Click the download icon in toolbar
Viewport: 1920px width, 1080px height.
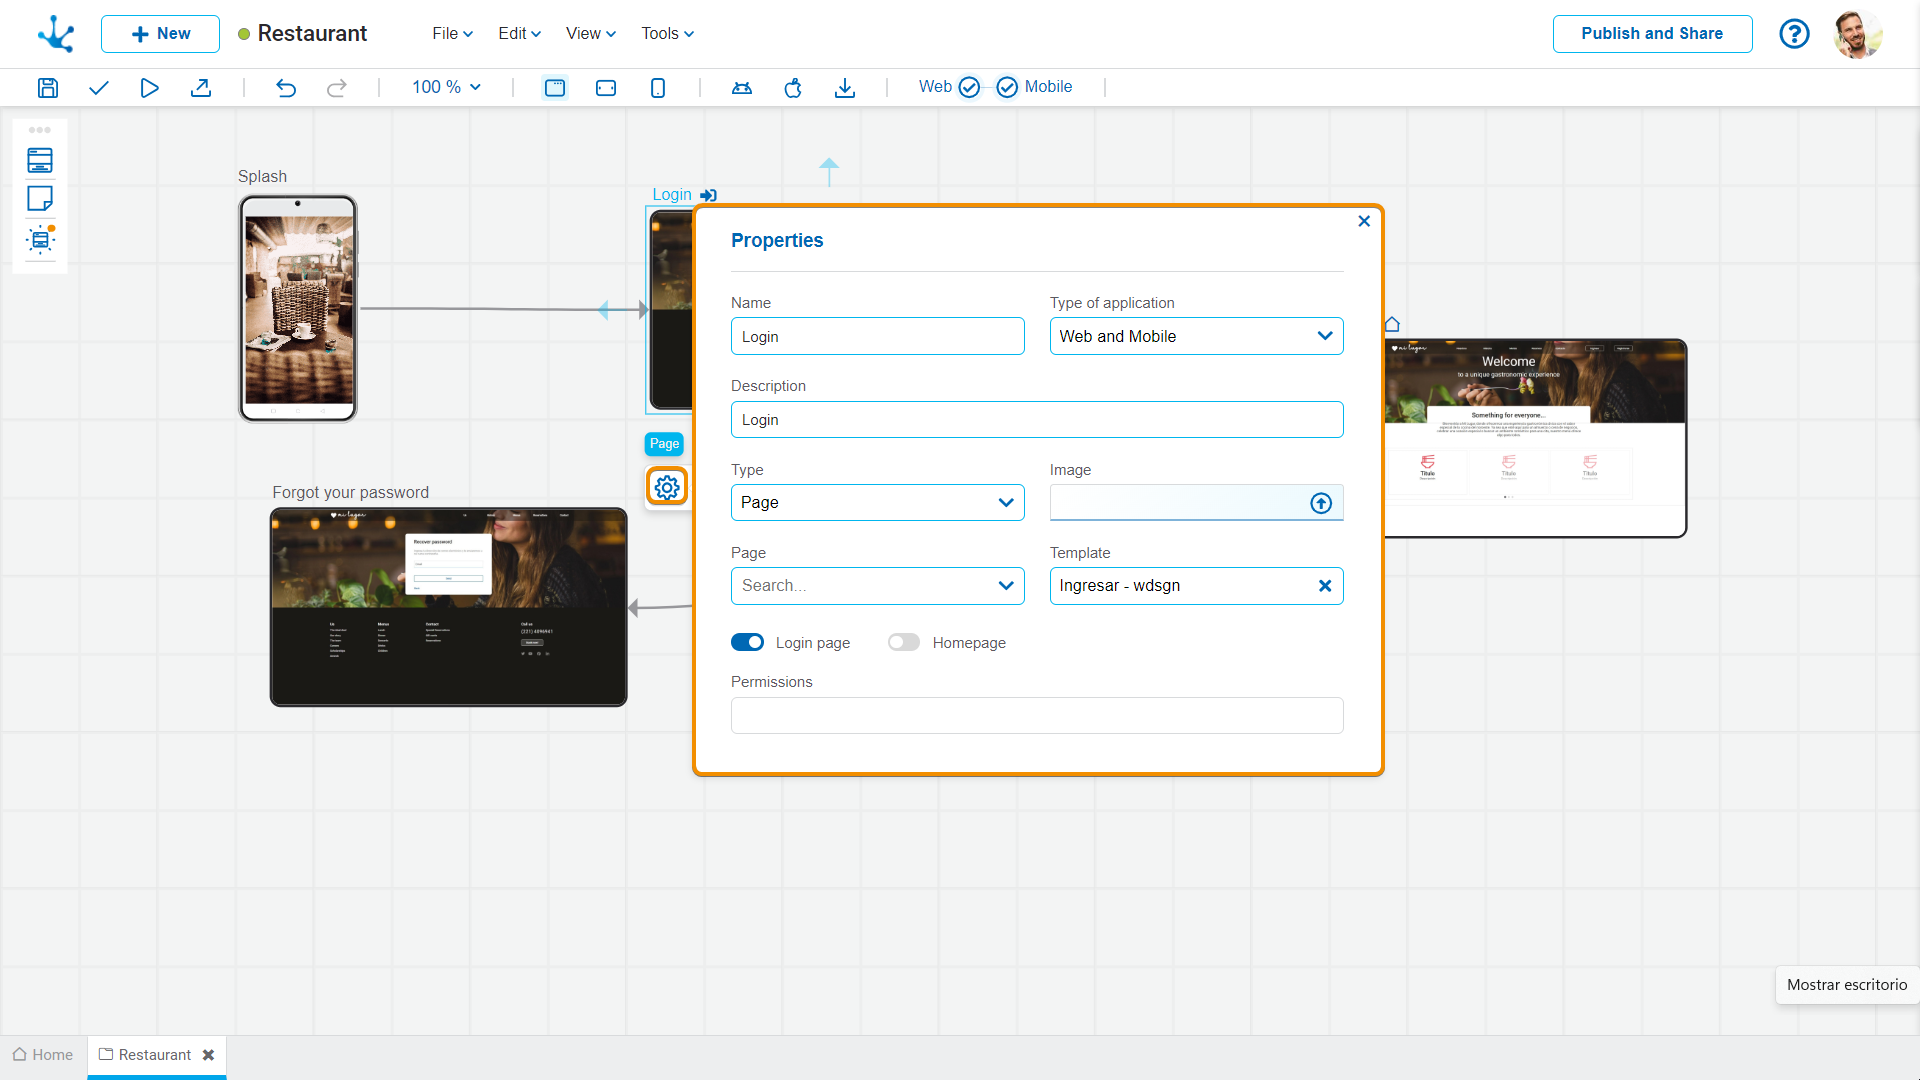coord(845,88)
